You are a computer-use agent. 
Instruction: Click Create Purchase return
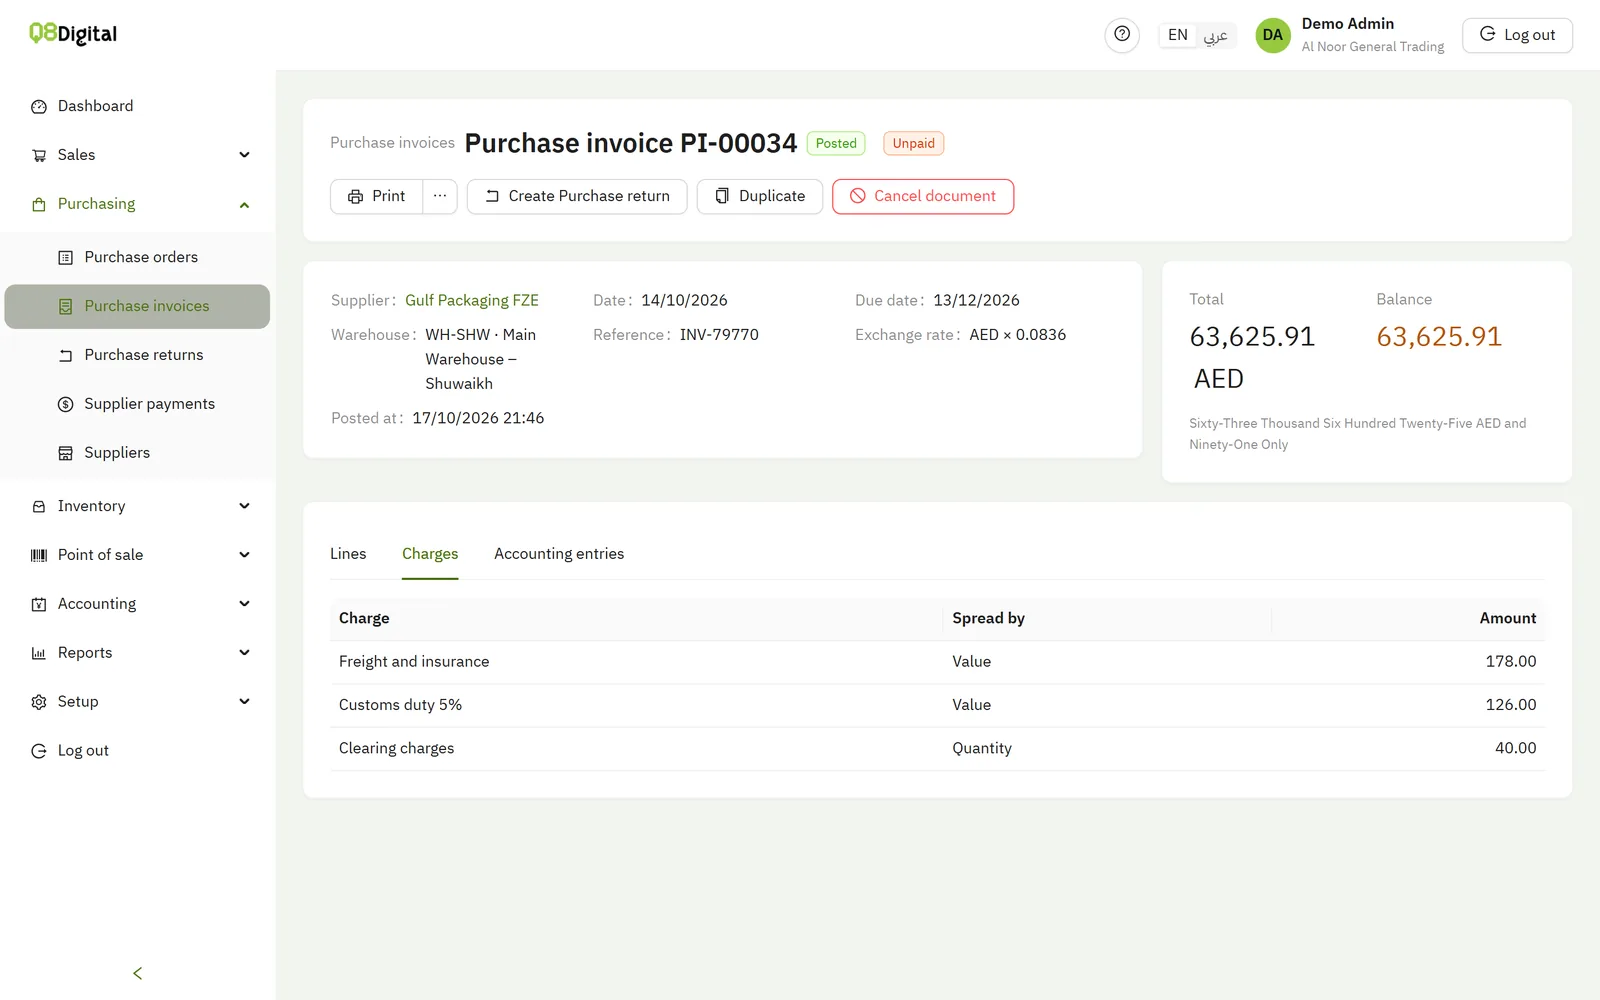pos(577,196)
